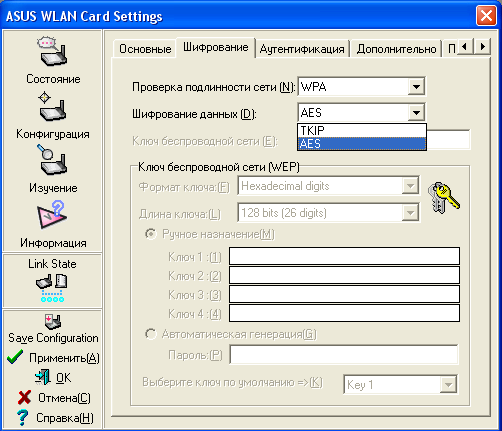Toggle the data encryption AES dropdown arrow
Viewport: 502px width, 431px height.
point(416,113)
